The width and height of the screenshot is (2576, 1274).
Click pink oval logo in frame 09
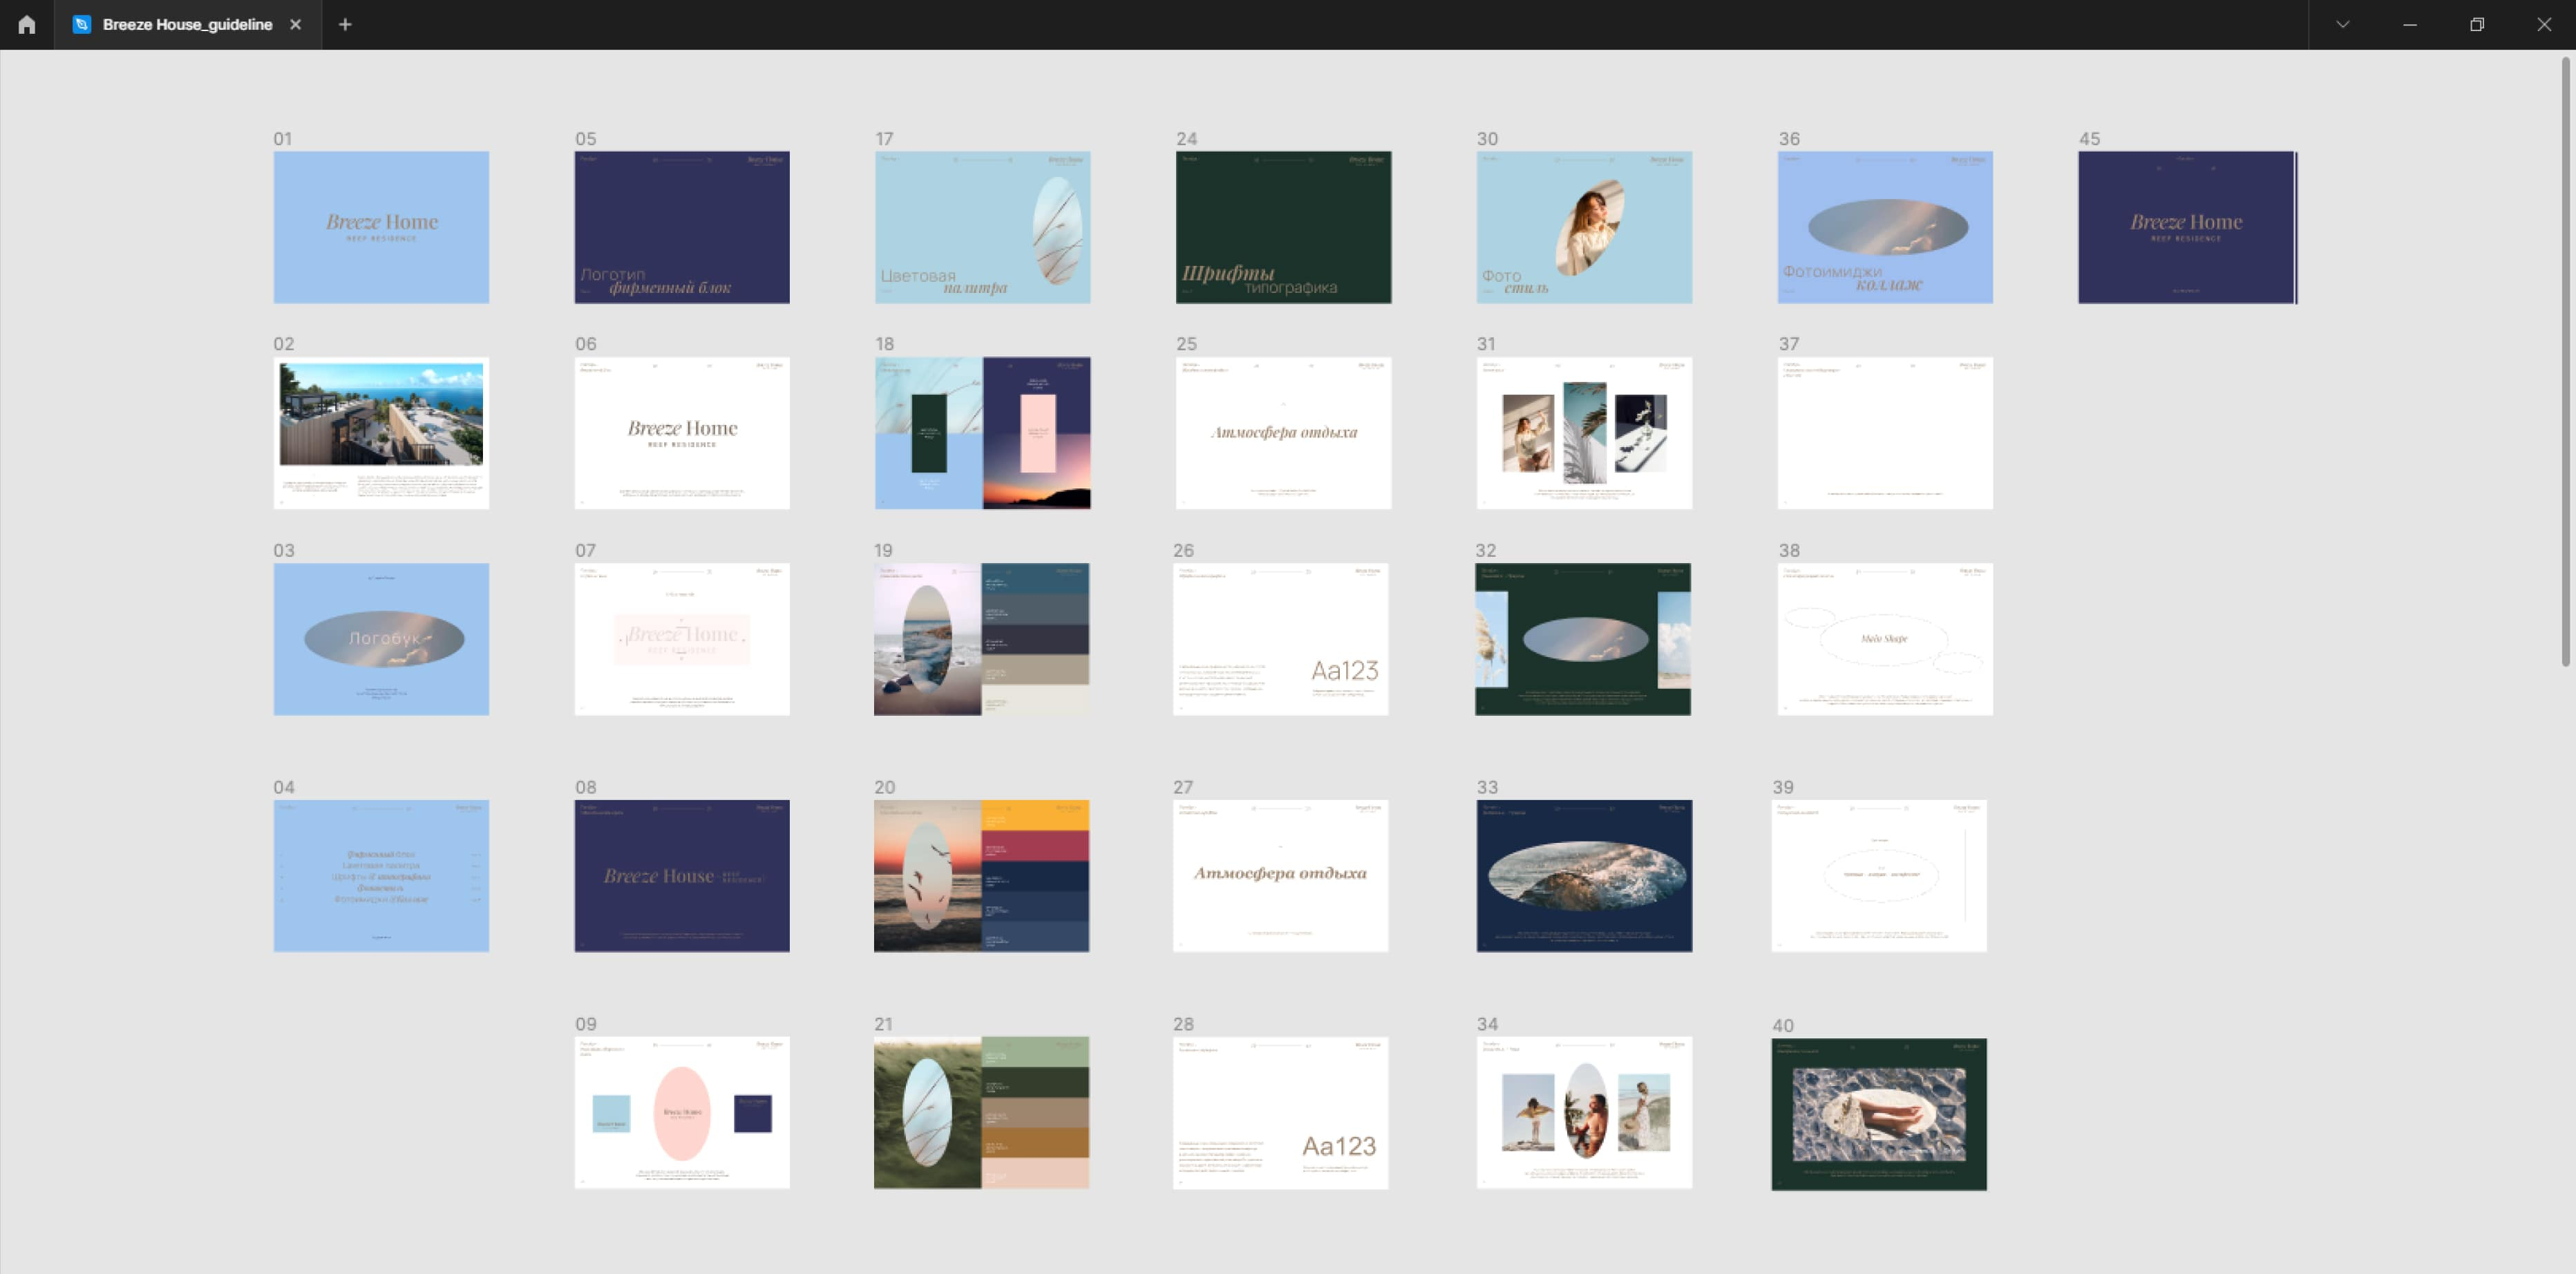(682, 1112)
